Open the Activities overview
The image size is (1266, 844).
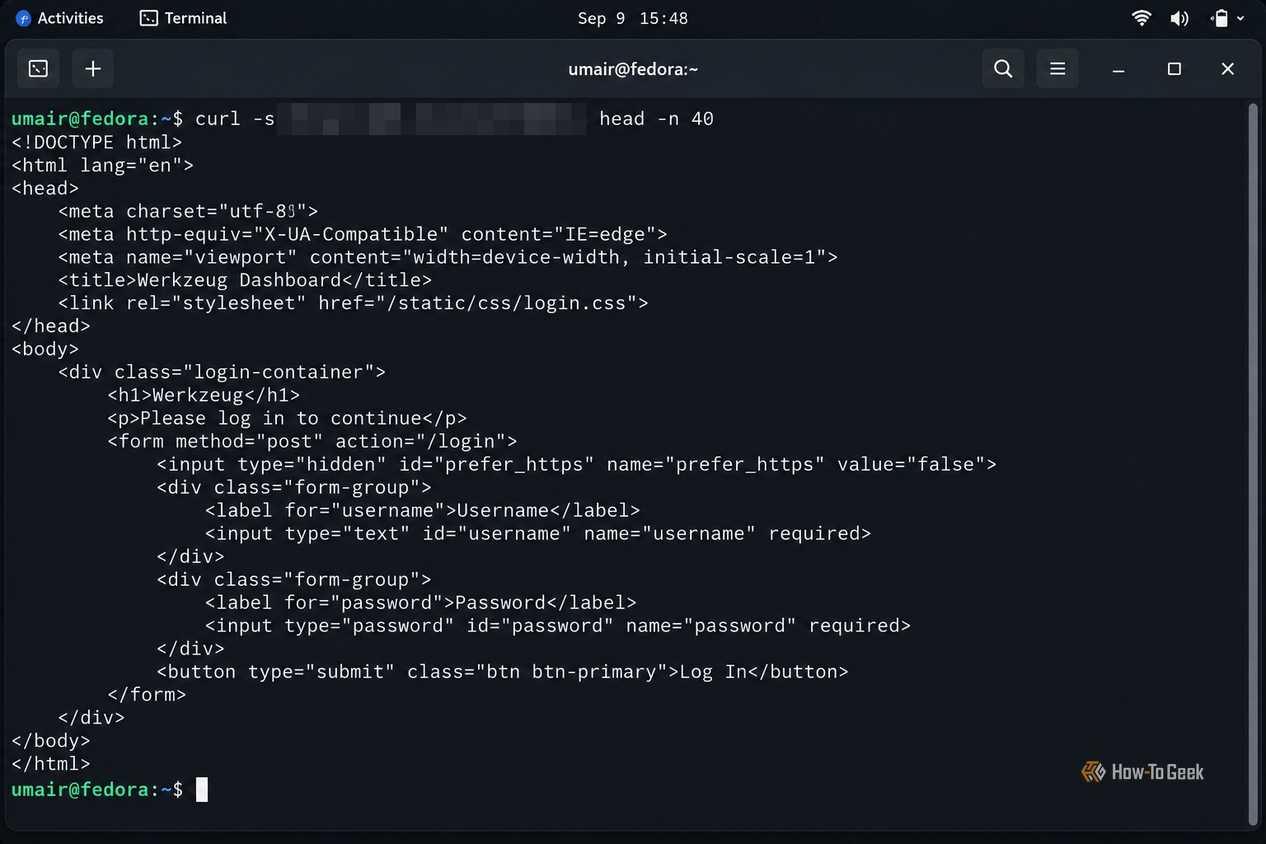coord(60,18)
